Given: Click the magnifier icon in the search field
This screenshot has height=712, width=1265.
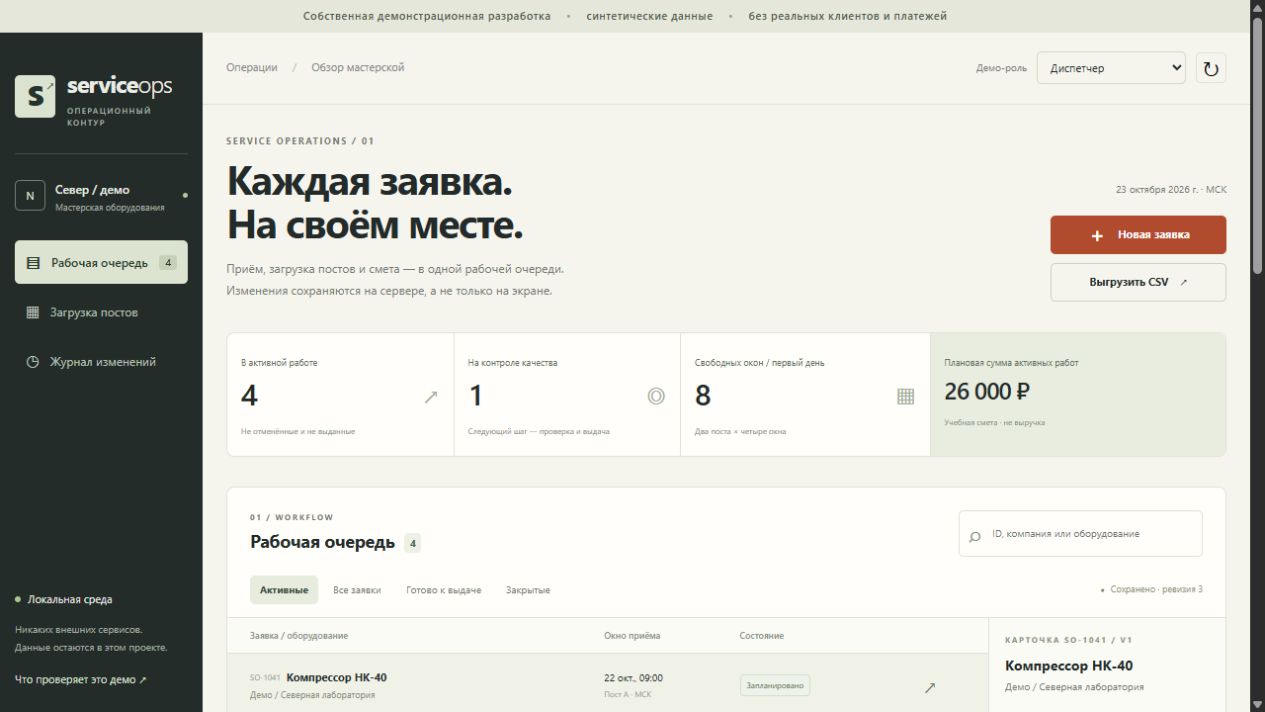Looking at the screenshot, I should (975, 537).
